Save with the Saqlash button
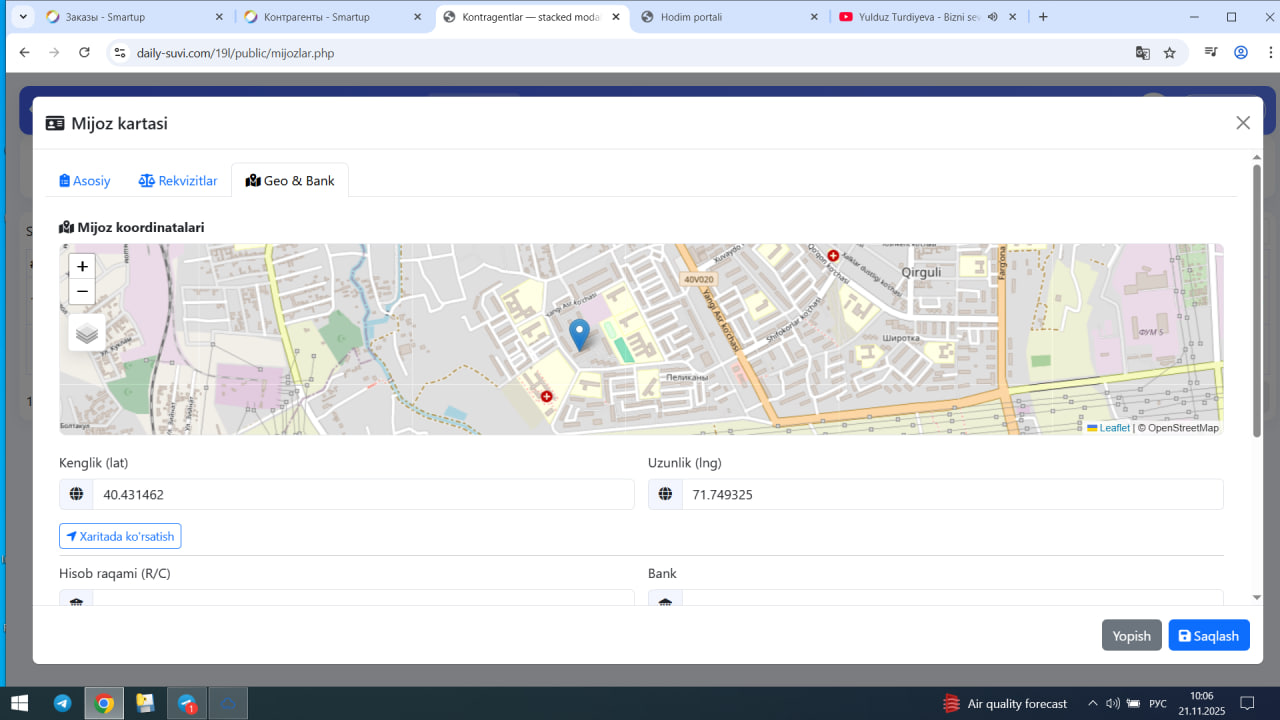 click(1208, 636)
